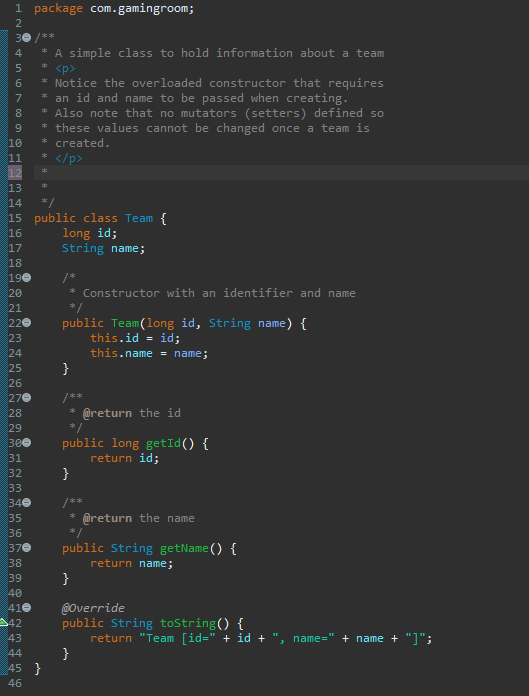Collapse the class Javadoc comment at line 3

pos(27,38)
